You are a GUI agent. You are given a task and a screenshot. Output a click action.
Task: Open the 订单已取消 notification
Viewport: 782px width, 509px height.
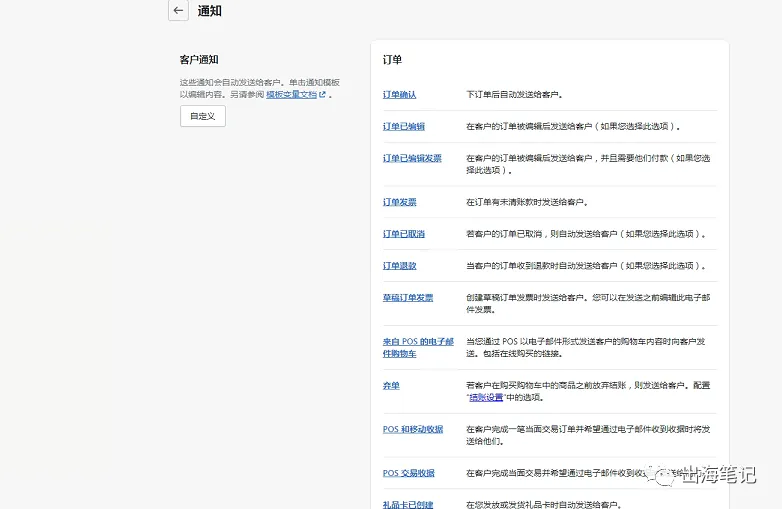403,234
